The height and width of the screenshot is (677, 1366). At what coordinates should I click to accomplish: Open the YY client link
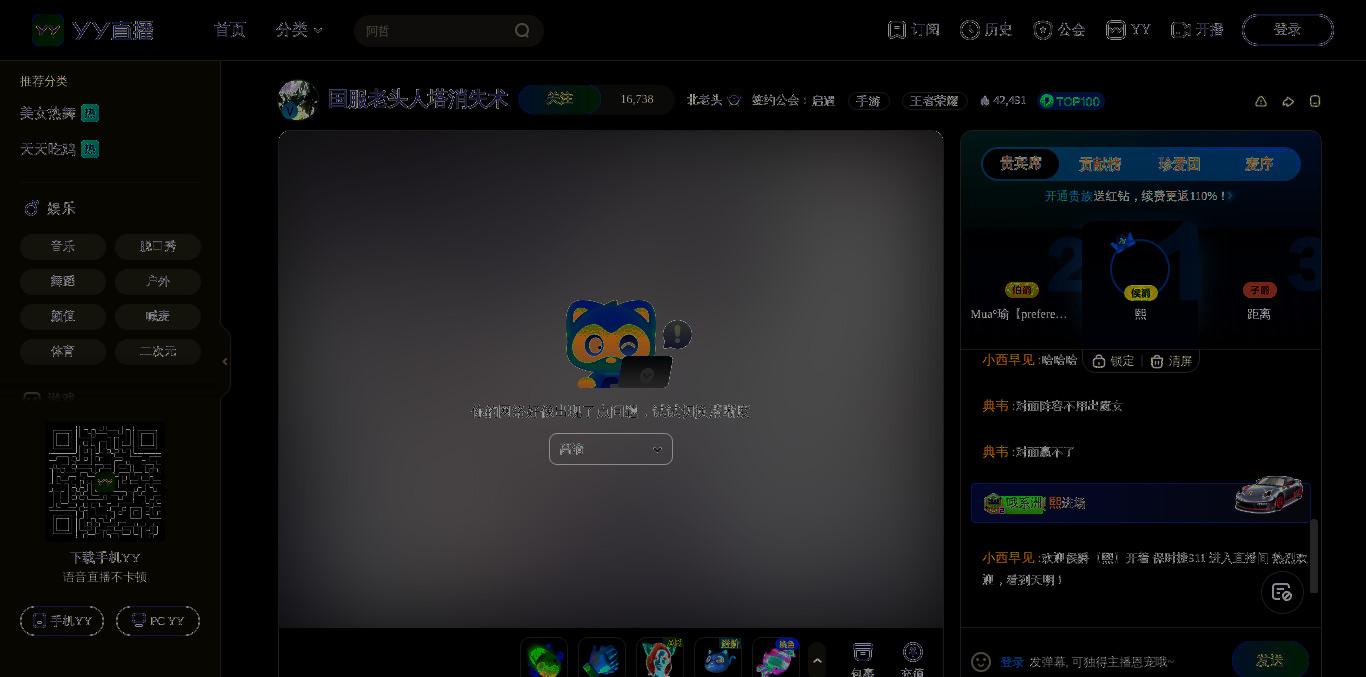coord(1128,30)
